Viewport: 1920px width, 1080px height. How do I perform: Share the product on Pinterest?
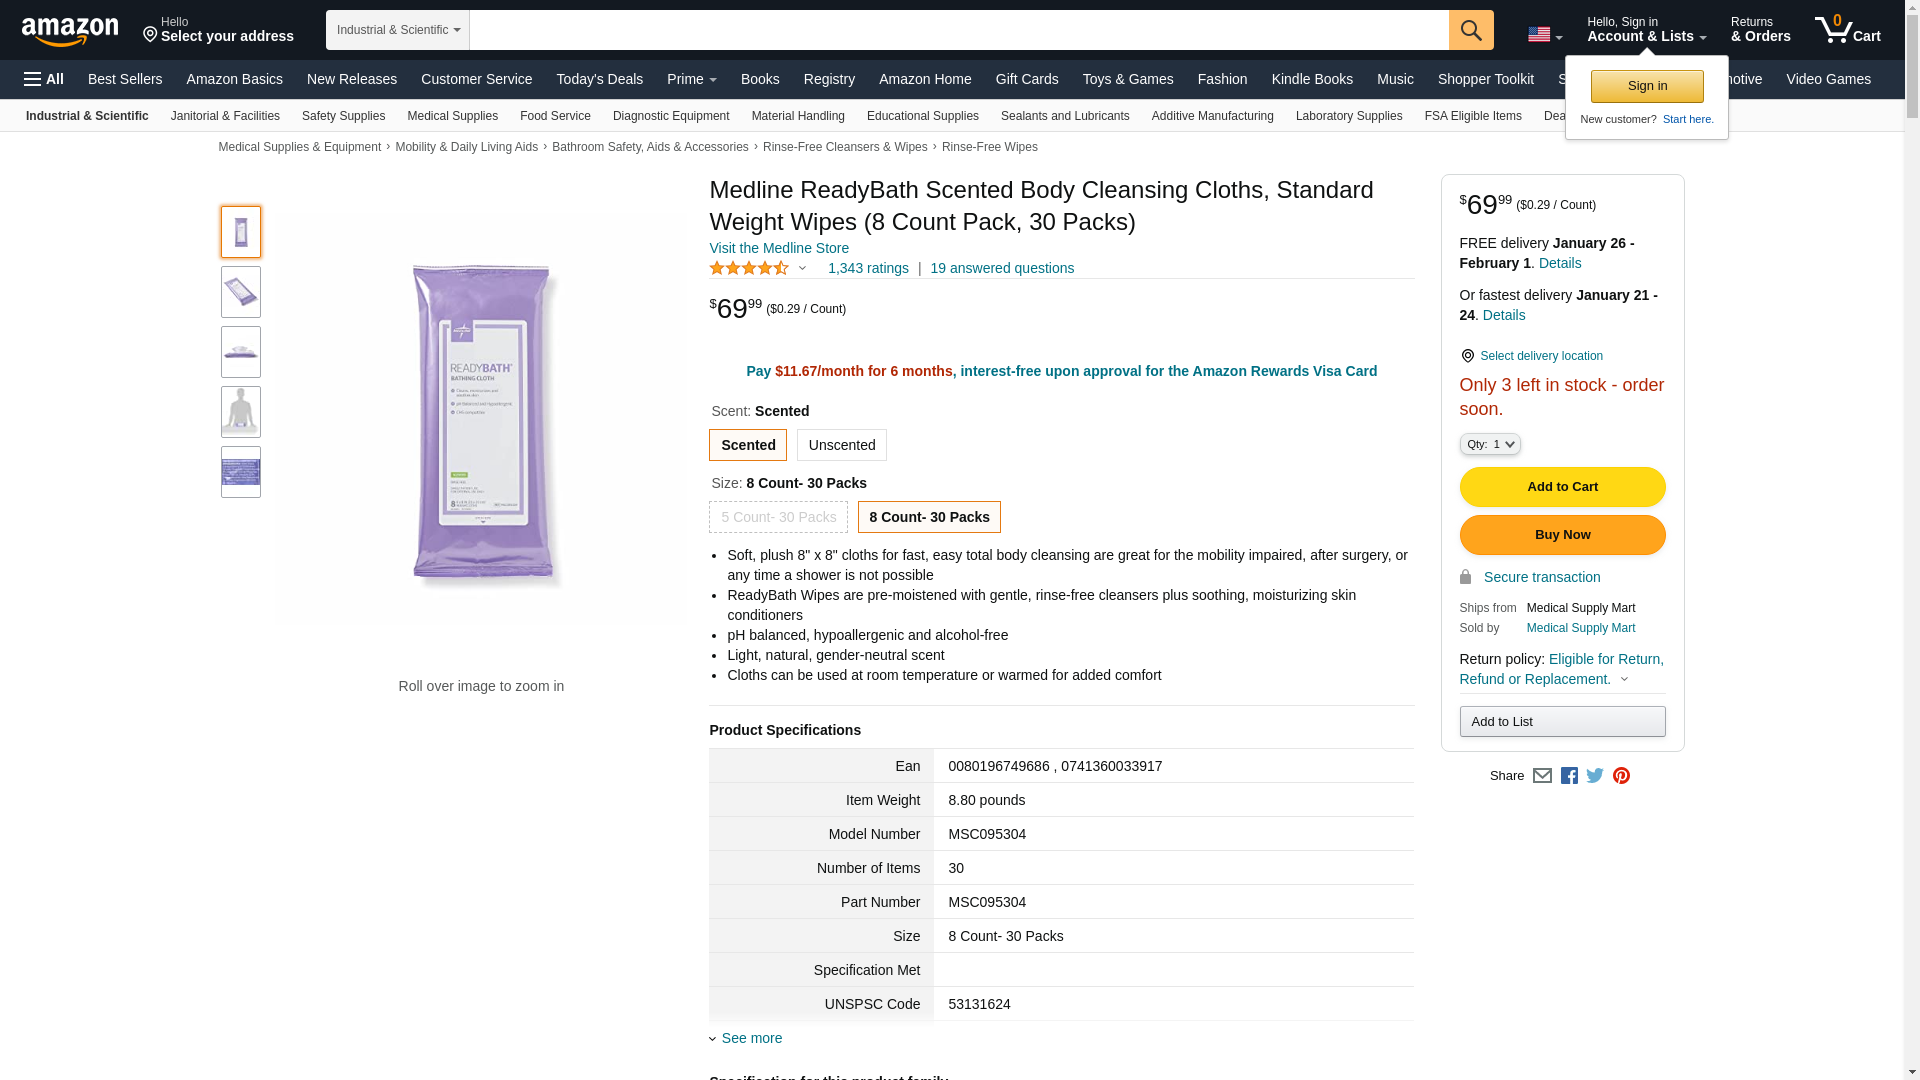[x=1621, y=776]
